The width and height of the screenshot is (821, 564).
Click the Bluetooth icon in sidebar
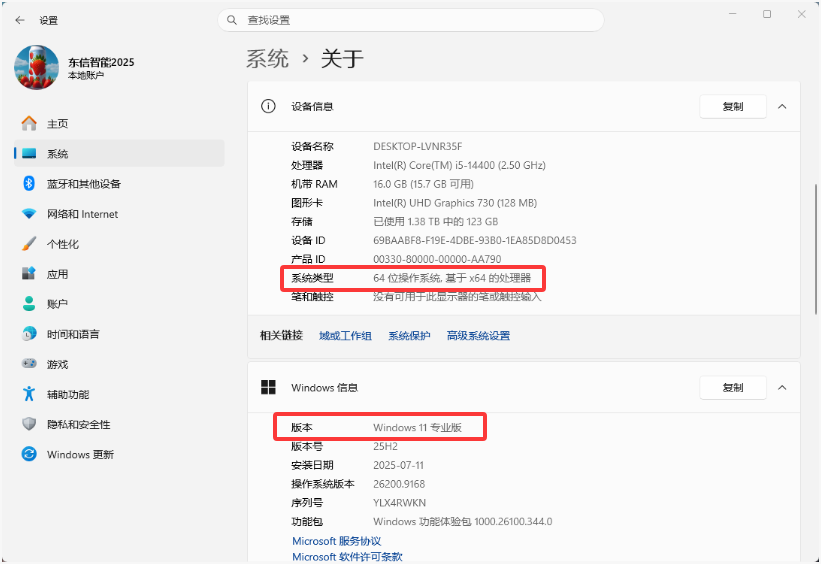[x=29, y=183]
